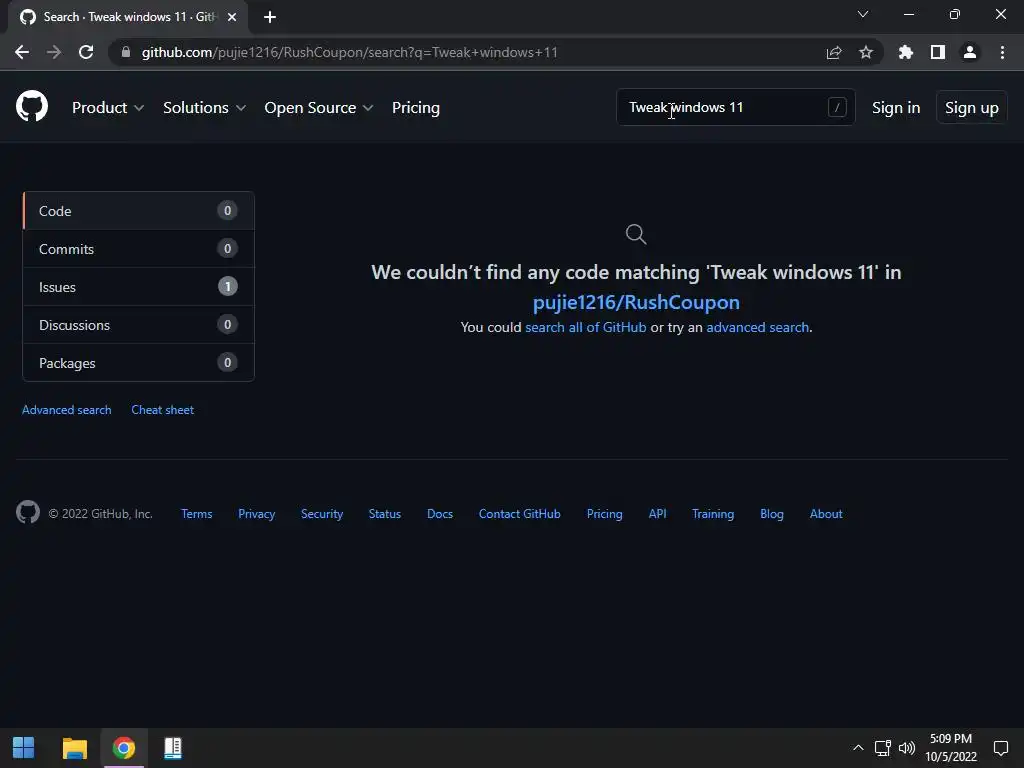Open the Training footer link
The height and width of the screenshot is (768, 1024).
[713, 514]
